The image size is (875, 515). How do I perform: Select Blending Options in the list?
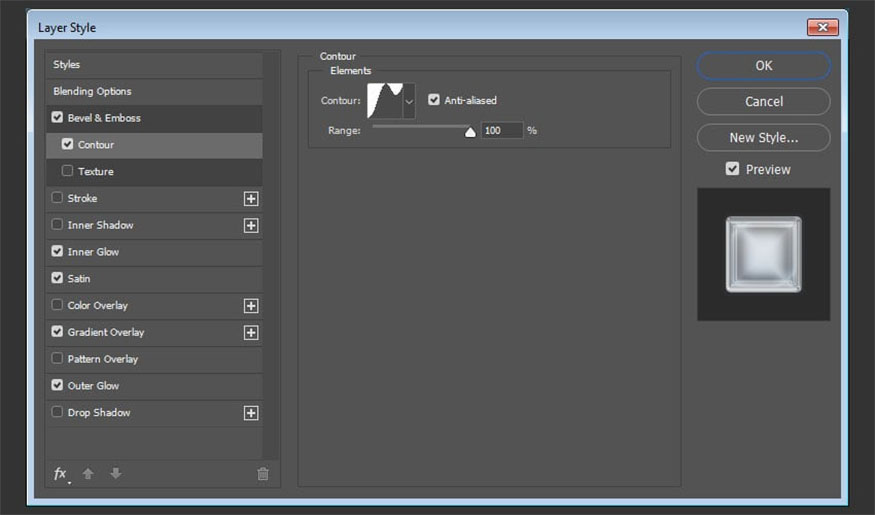point(92,91)
